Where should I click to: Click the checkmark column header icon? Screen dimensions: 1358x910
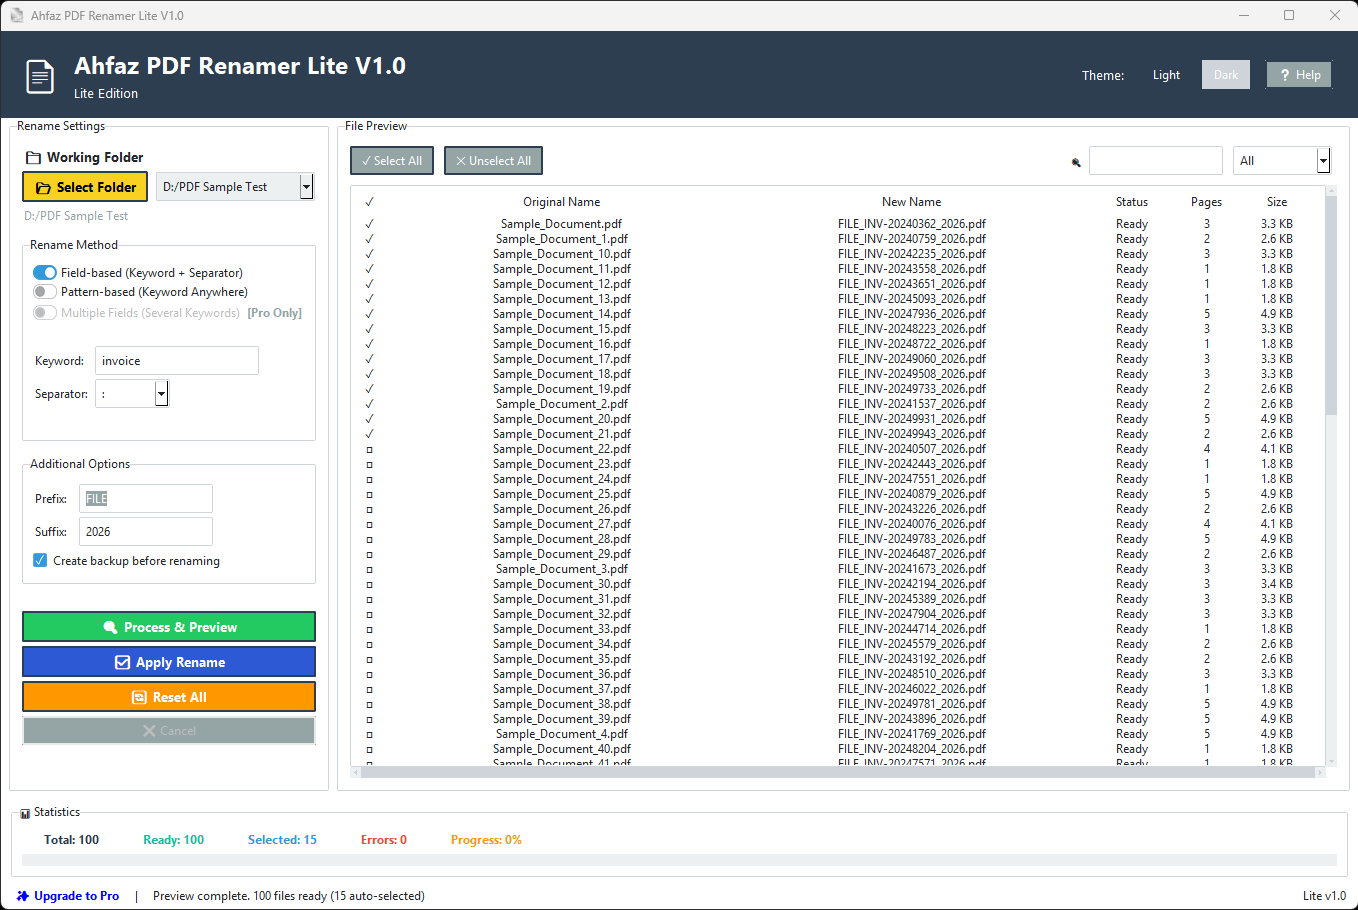(x=369, y=202)
